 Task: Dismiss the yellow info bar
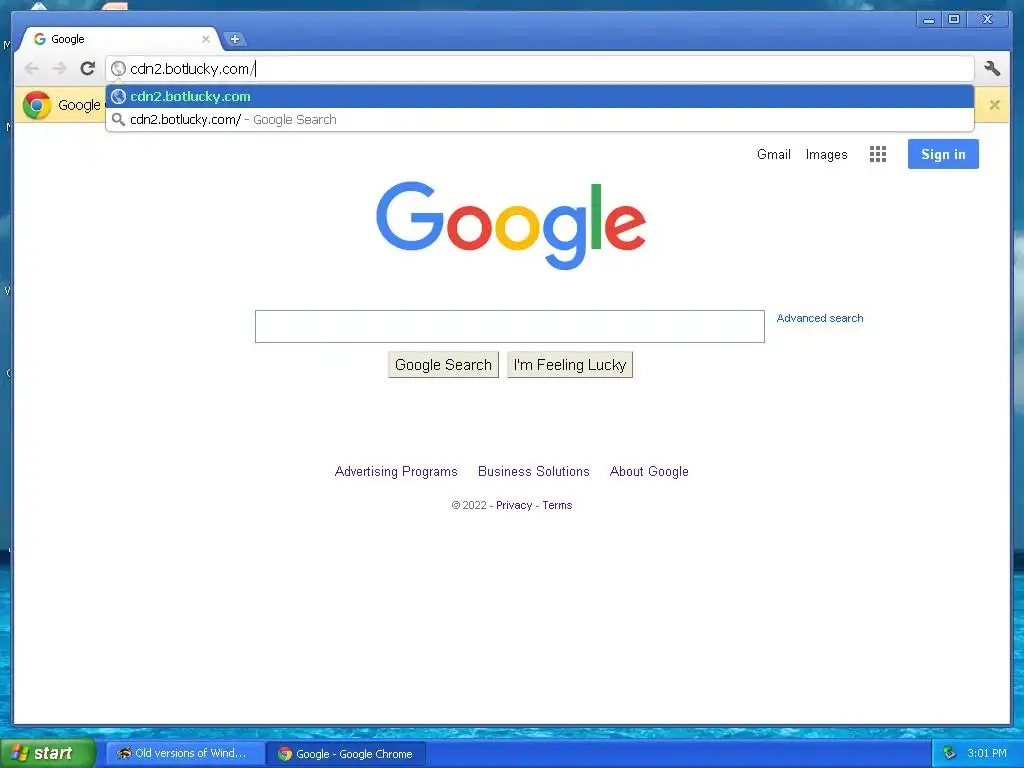pos(995,104)
